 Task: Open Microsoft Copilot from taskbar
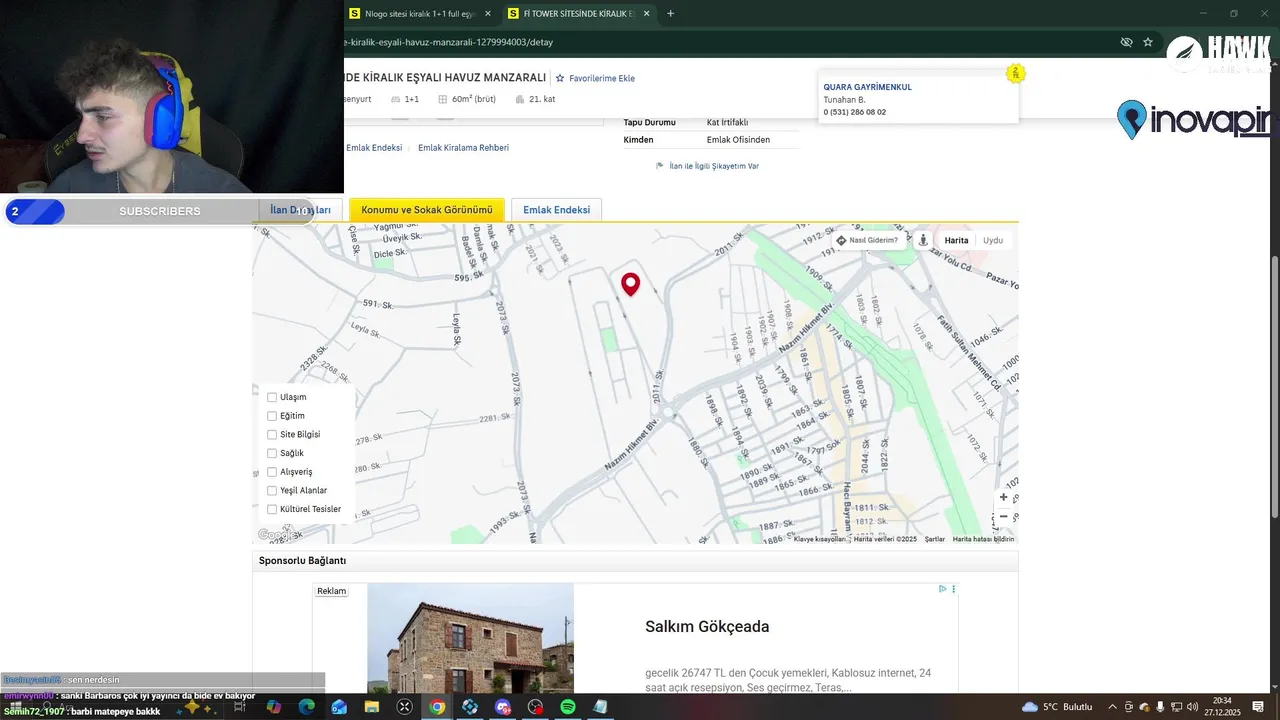[x=273, y=707]
